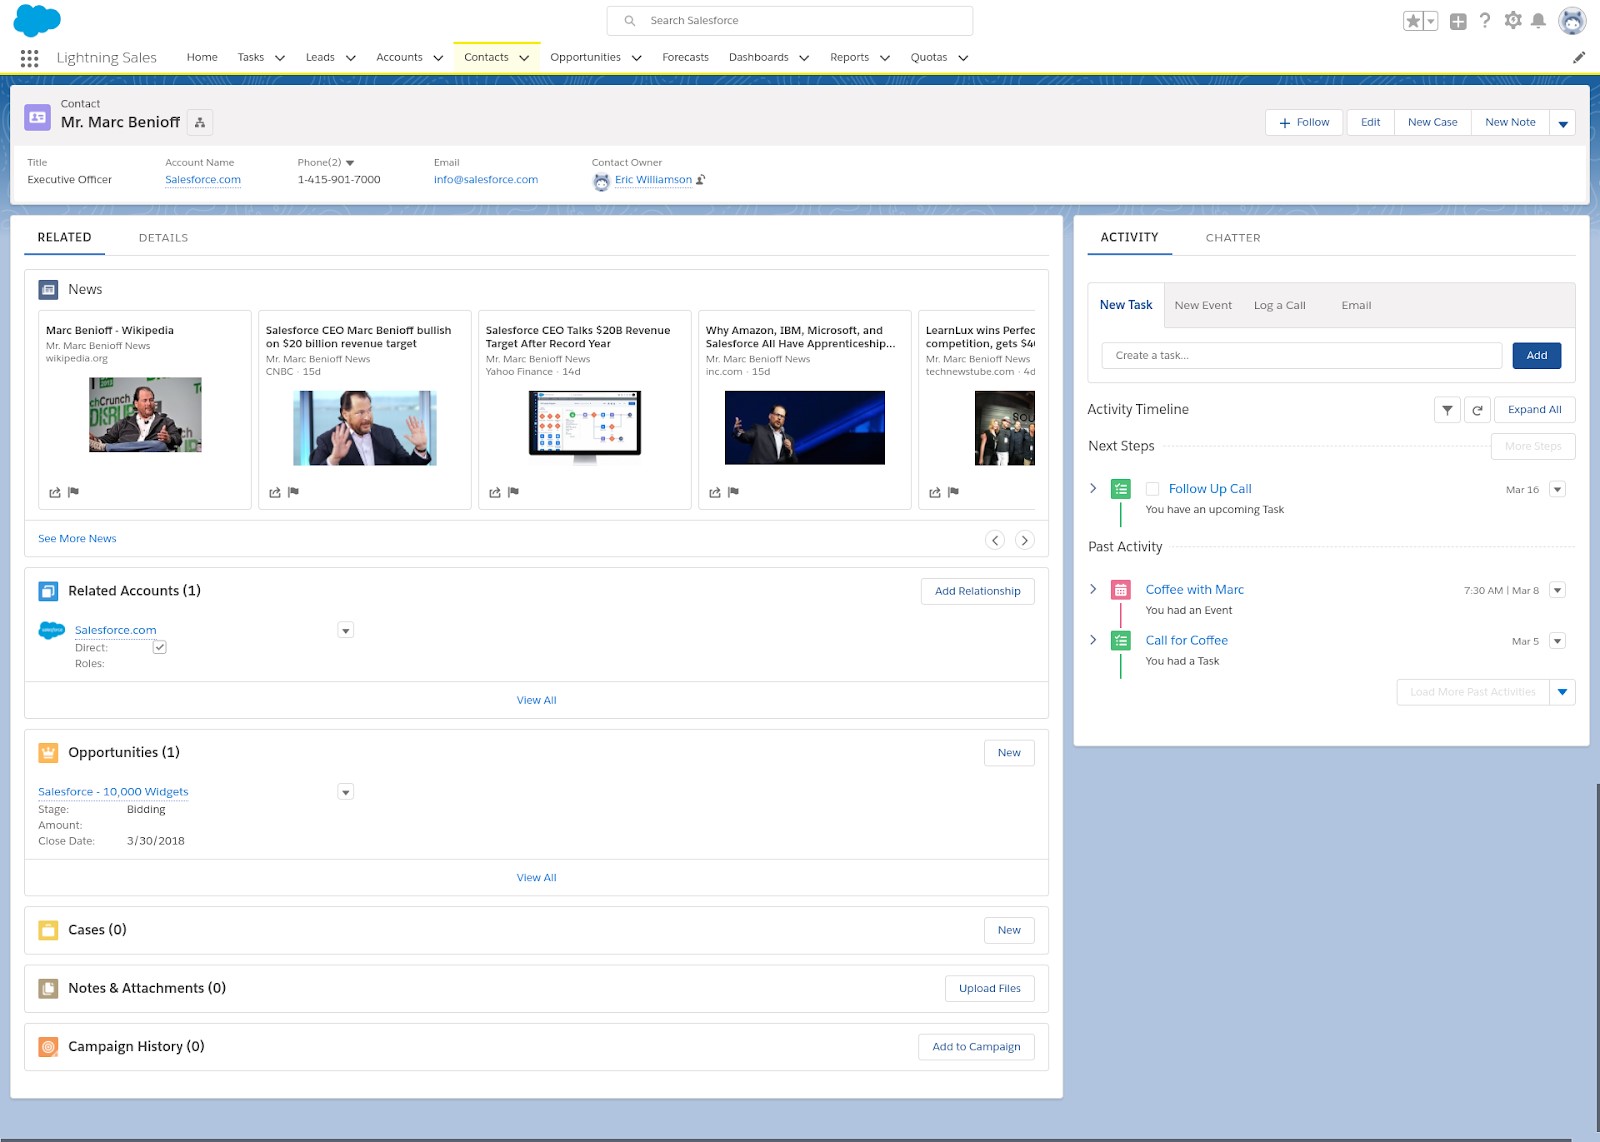Click the Follow button

click(1305, 123)
